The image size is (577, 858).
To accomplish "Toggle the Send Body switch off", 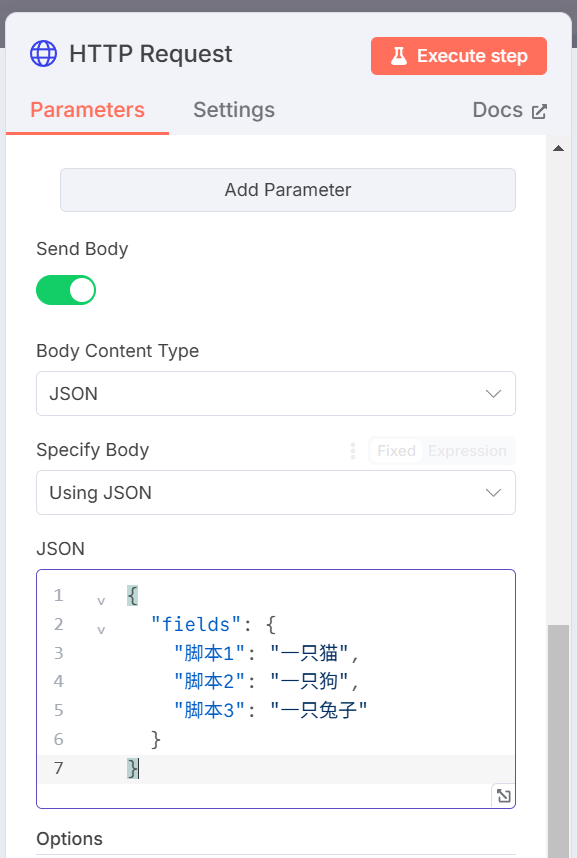I will [x=66, y=290].
